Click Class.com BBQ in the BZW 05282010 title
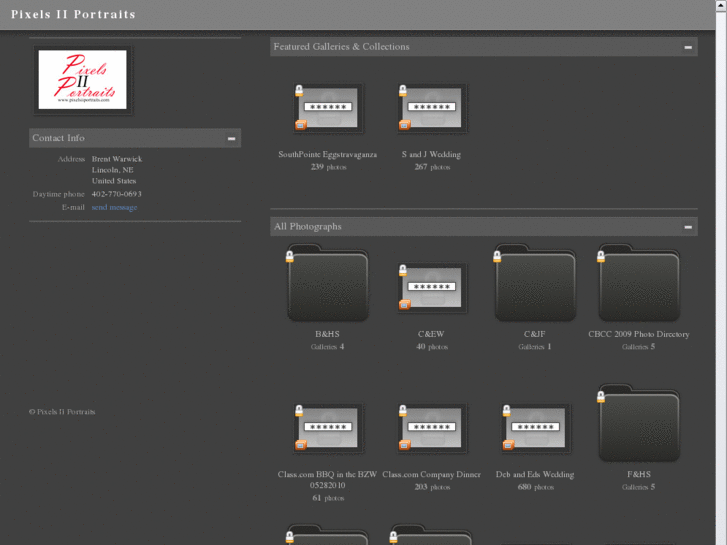The width and height of the screenshot is (727, 545). tap(328, 480)
